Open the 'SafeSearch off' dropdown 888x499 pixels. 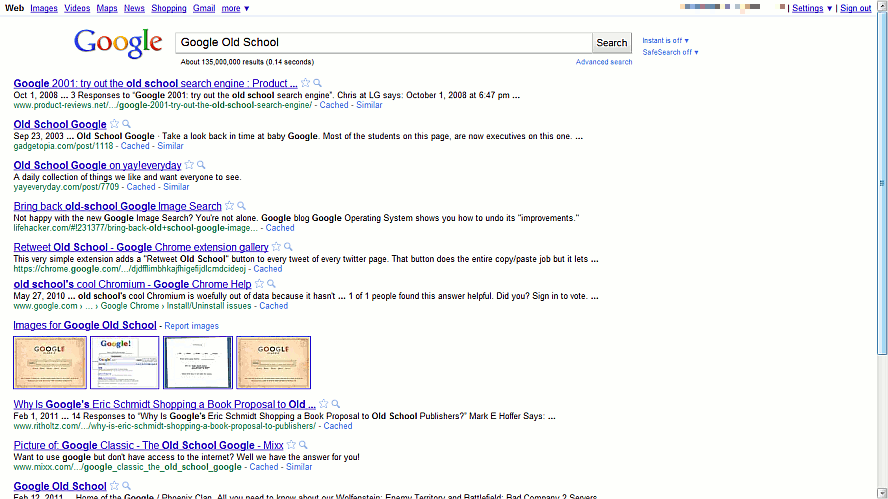(x=671, y=52)
